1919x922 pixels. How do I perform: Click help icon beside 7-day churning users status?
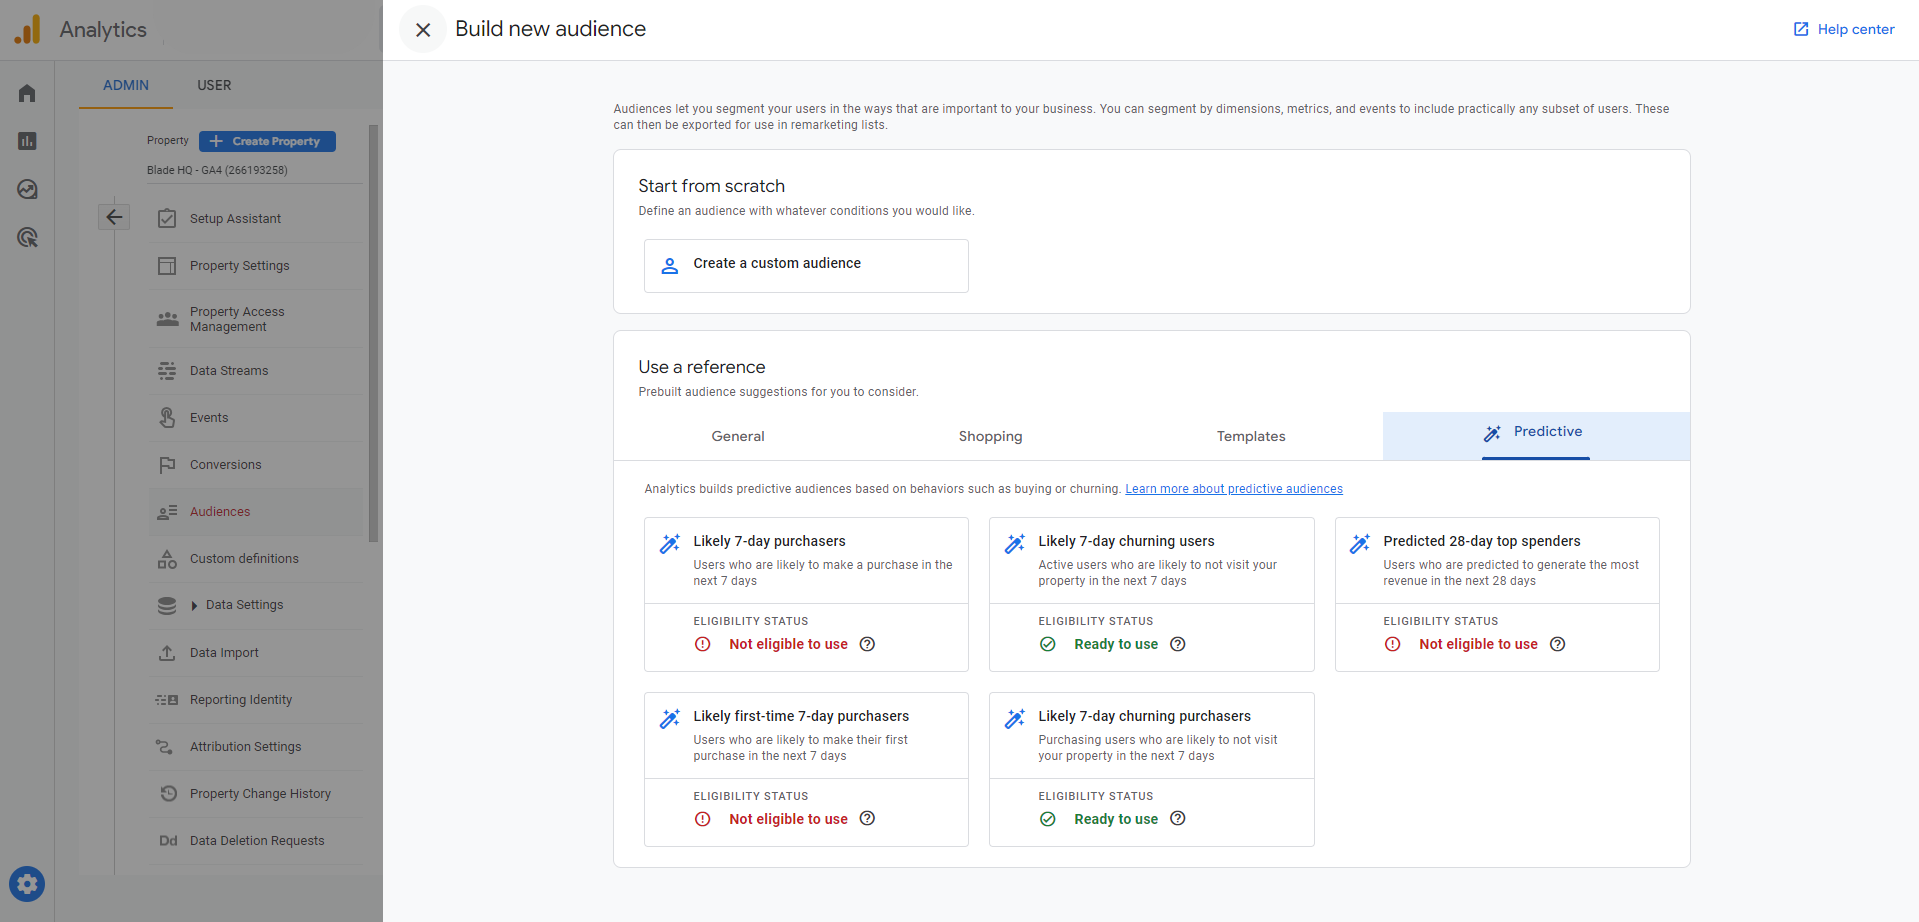pos(1178,644)
